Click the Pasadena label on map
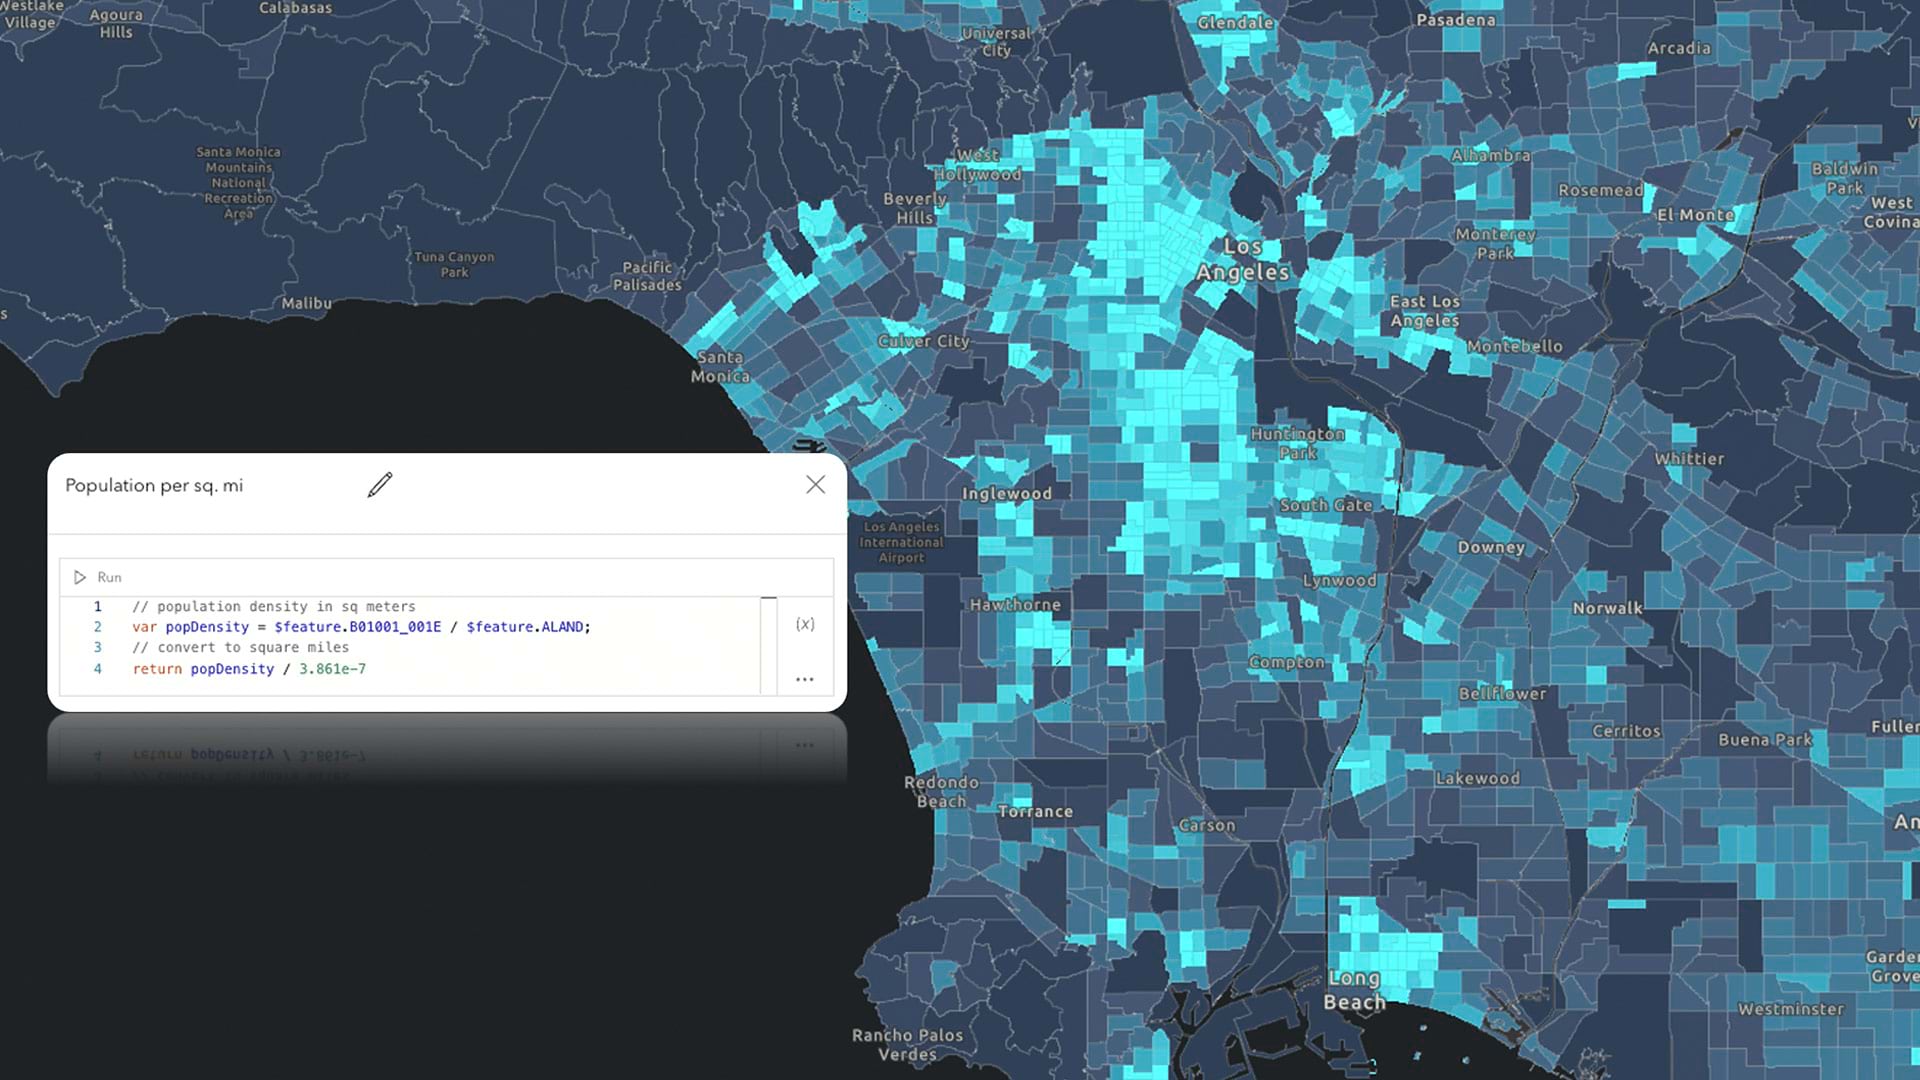This screenshot has height=1080, width=1920. click(x=1456, y=20)
